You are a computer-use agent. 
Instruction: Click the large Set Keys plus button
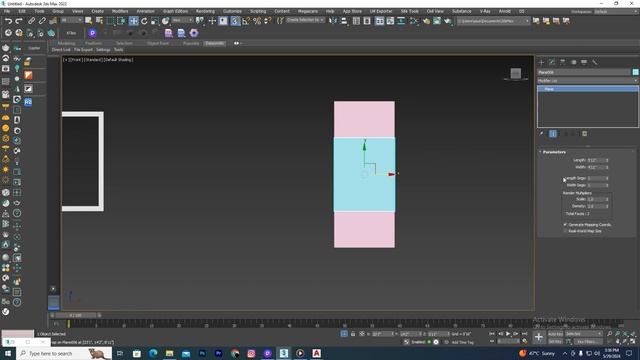point(539,337)
